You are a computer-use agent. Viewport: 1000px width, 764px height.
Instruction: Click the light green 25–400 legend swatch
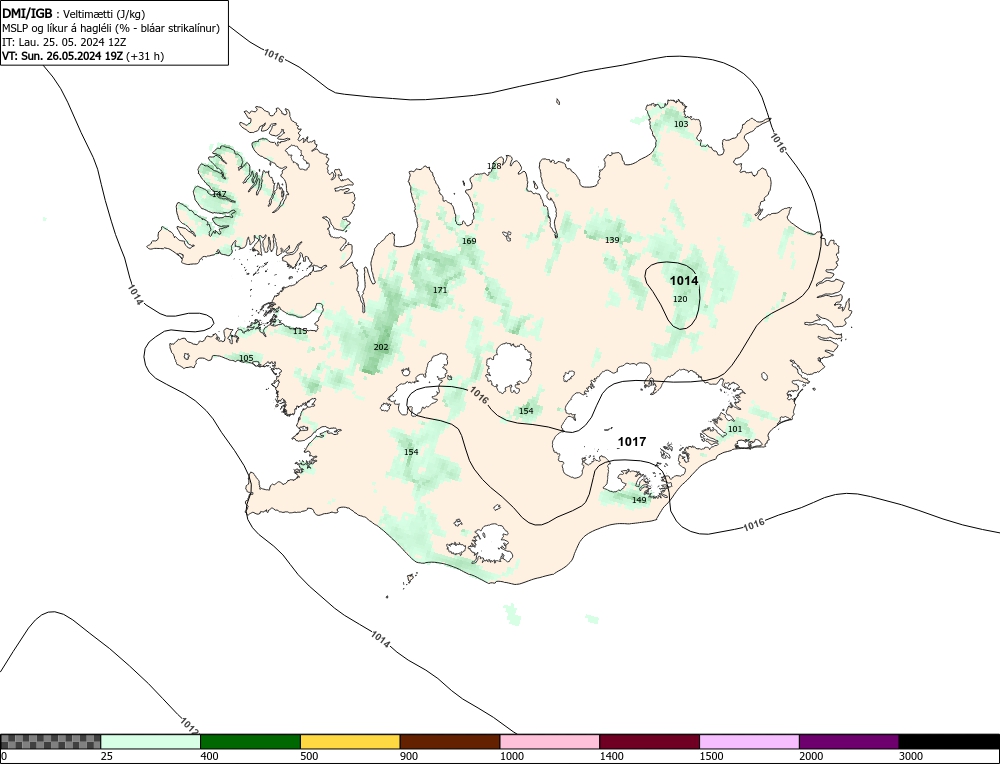[151, 741]
